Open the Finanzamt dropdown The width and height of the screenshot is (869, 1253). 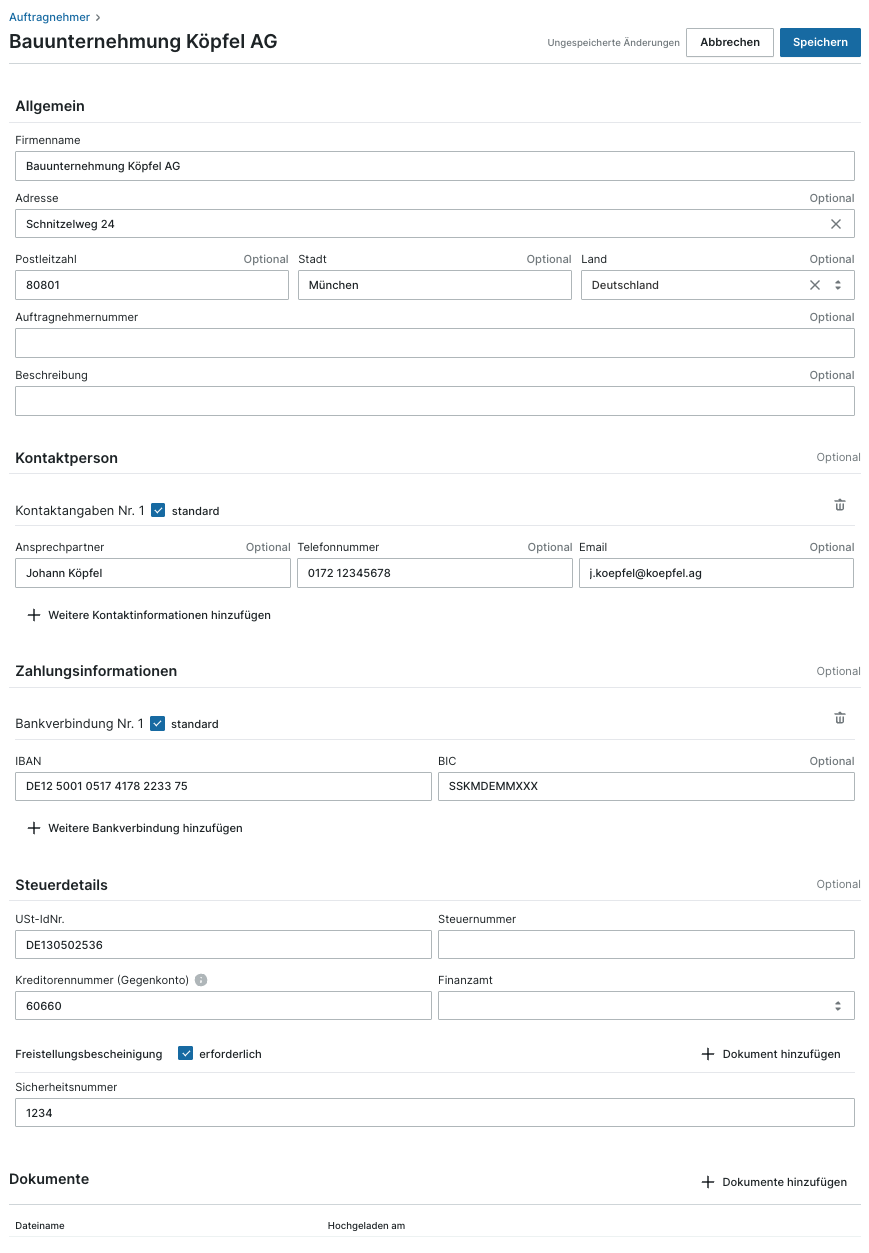click(646, 1005)
